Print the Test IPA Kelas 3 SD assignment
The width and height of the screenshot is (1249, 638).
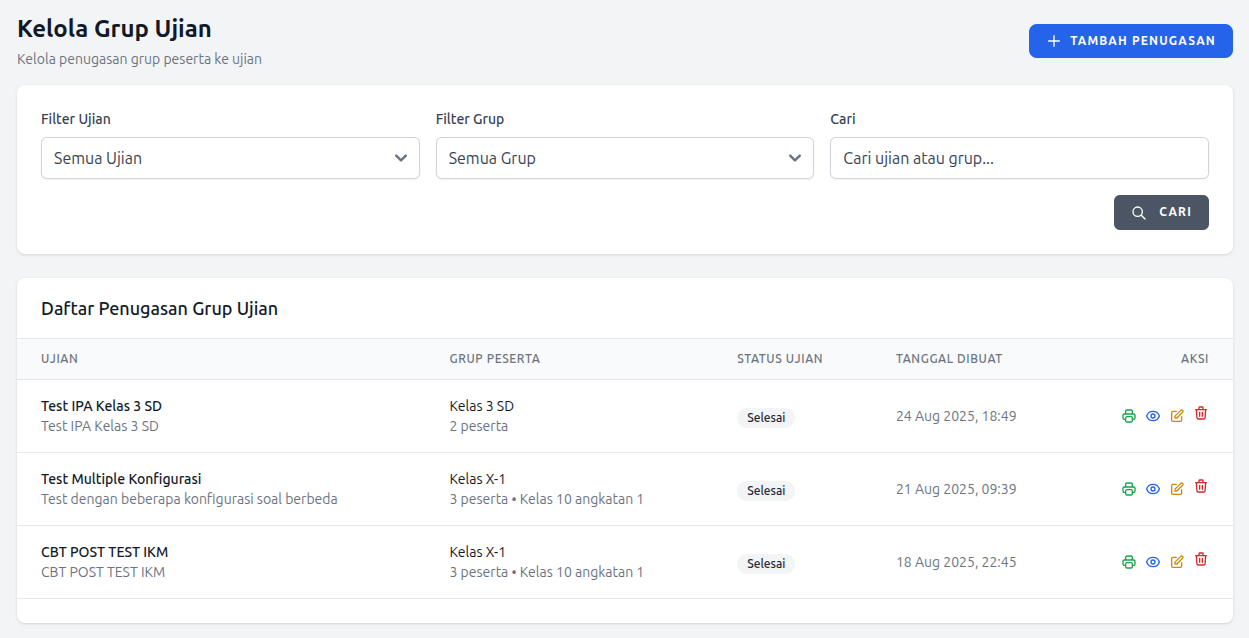pos(1128,415)
